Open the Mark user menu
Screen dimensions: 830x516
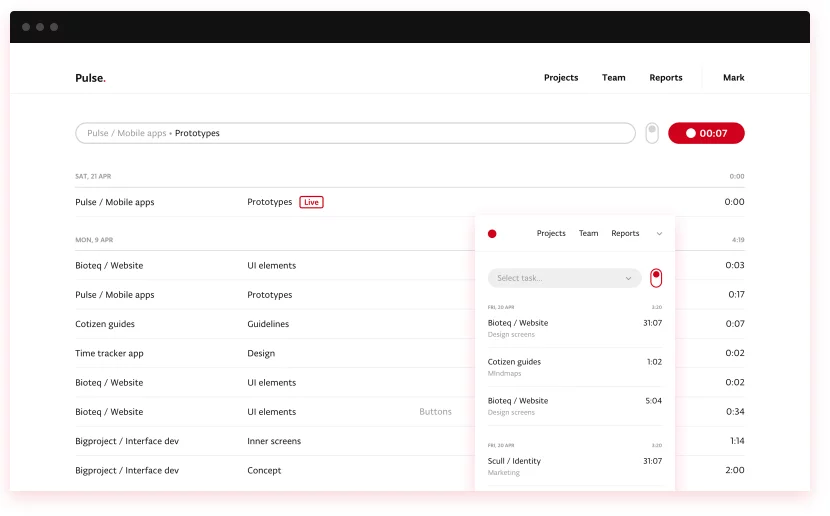(733, 78)
